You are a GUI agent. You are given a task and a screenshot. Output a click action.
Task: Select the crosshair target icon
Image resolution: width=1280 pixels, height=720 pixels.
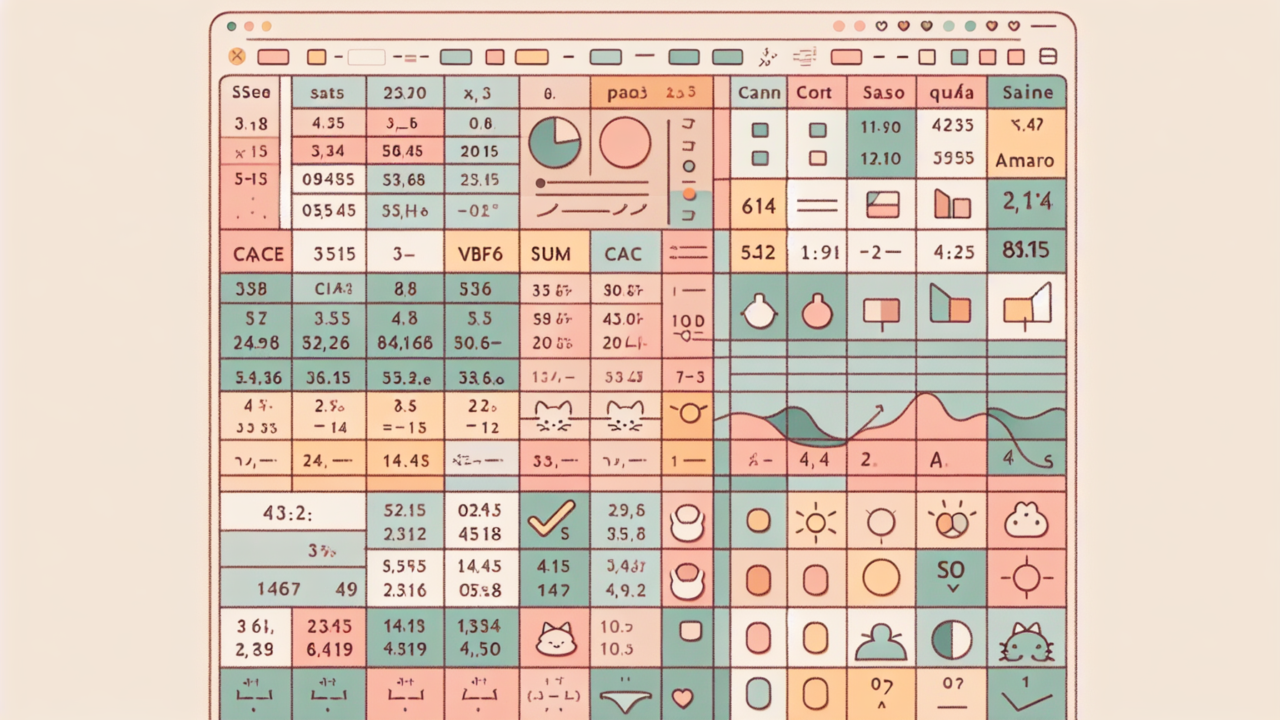click(1027, 578)
